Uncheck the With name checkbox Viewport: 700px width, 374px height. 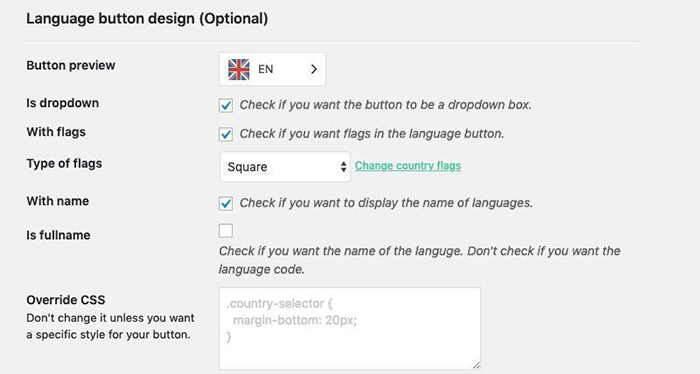click(226, 204)
